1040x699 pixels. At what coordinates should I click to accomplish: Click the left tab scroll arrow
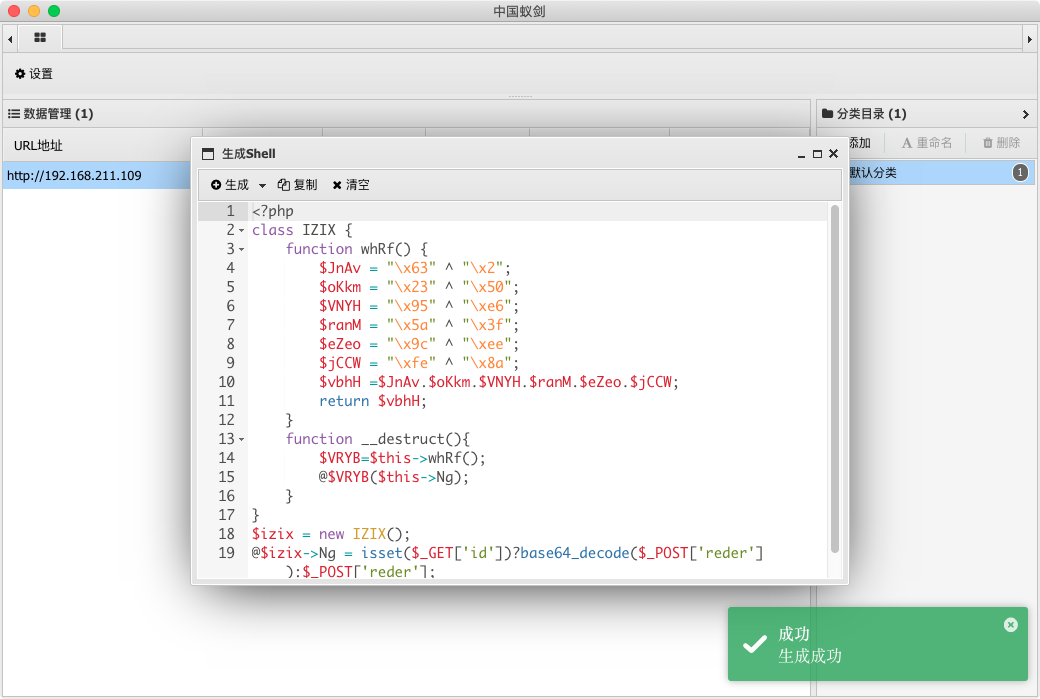pyautogui.click(x=10, y=39)
